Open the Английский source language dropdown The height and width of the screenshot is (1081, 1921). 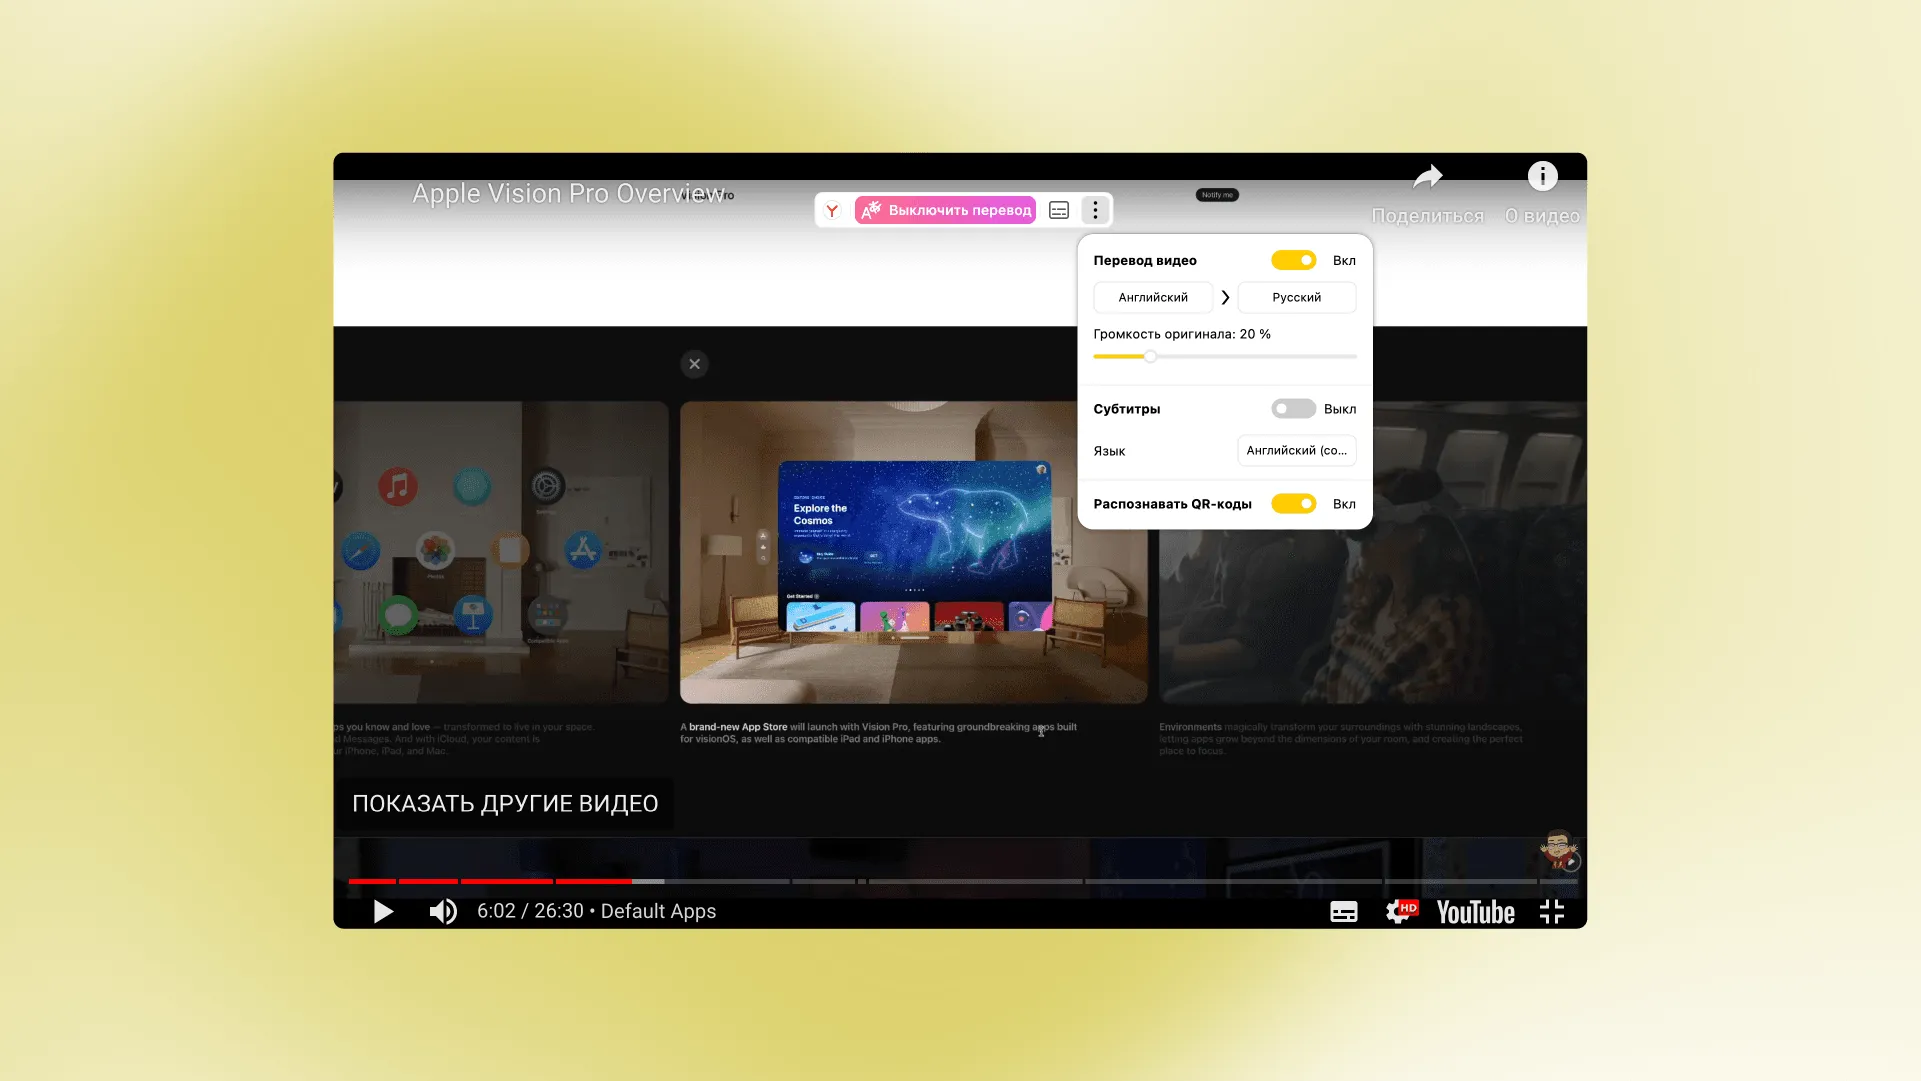click(x=1153, y=297)
